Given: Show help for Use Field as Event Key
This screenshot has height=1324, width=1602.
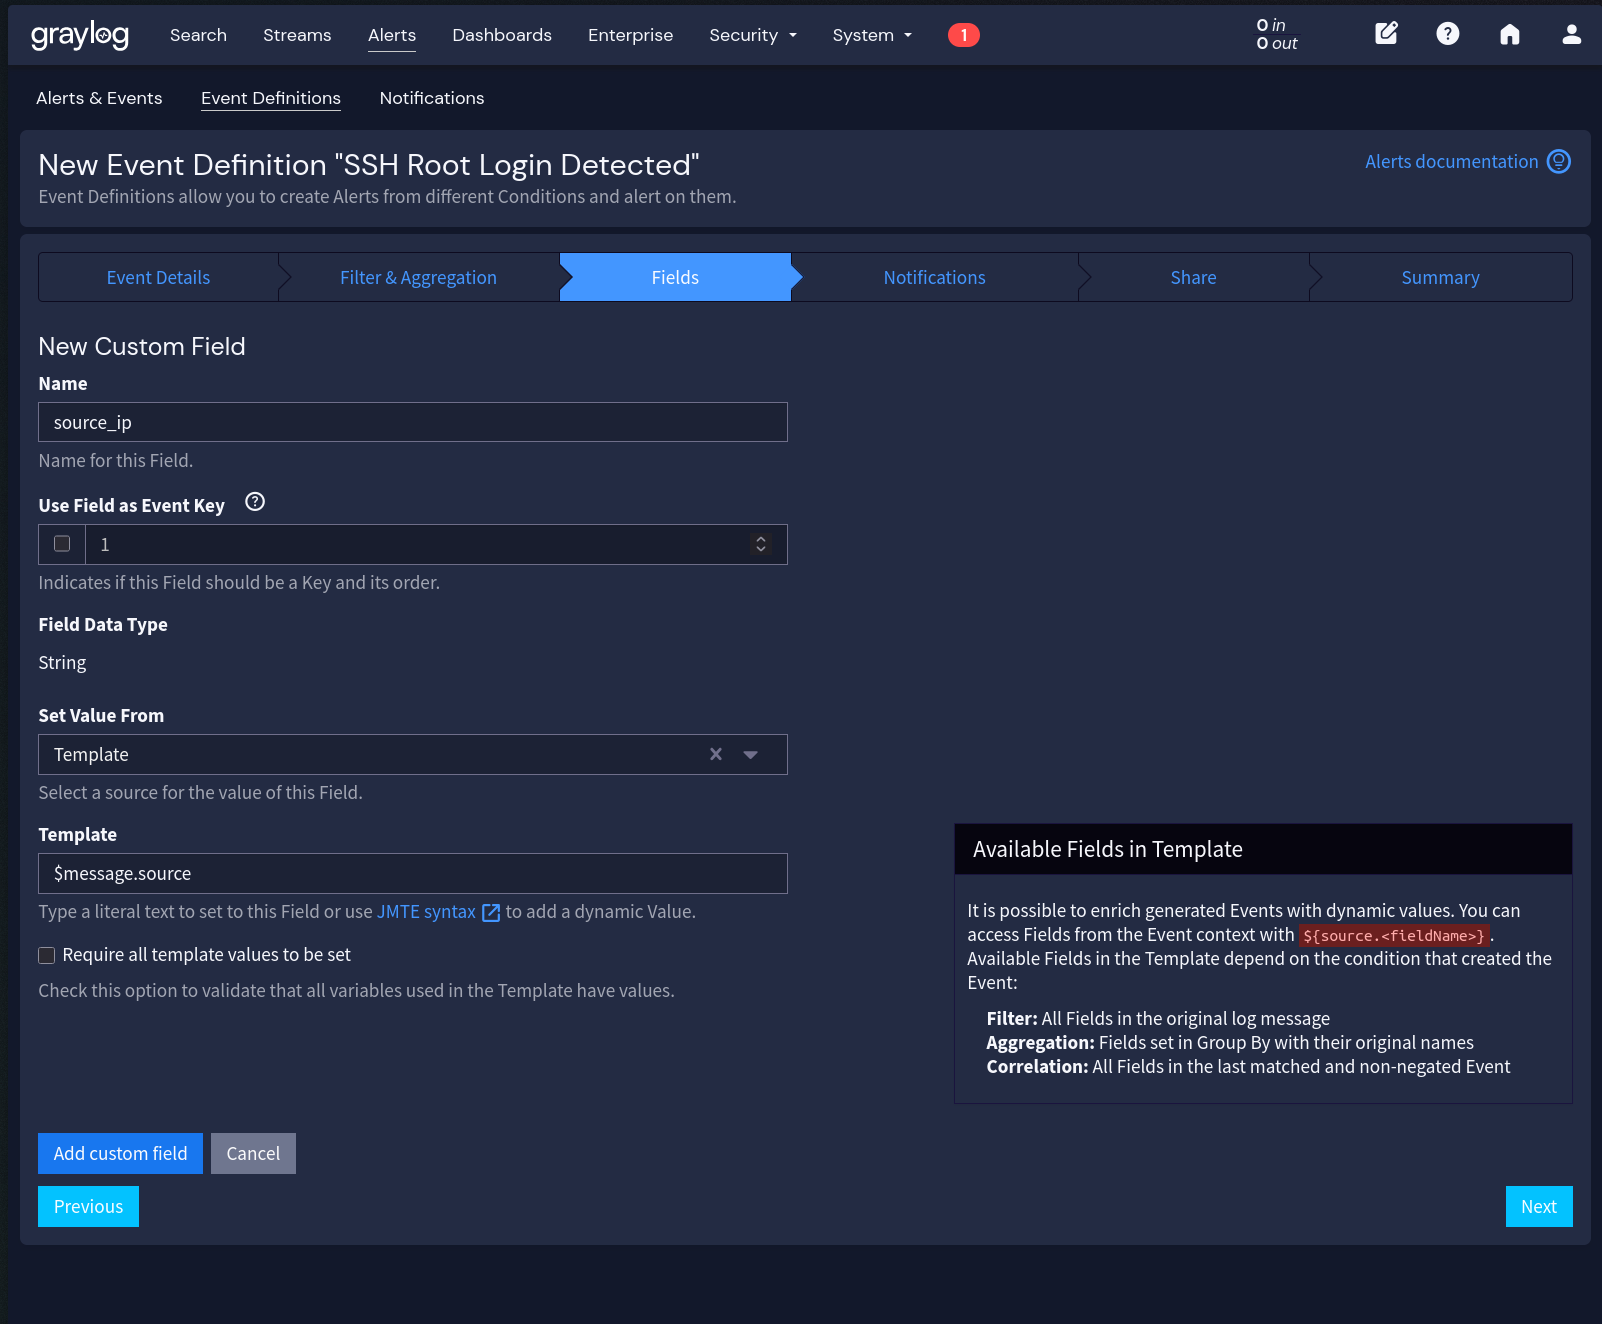Looking at the screenshot, I should (x=255, y=502).
